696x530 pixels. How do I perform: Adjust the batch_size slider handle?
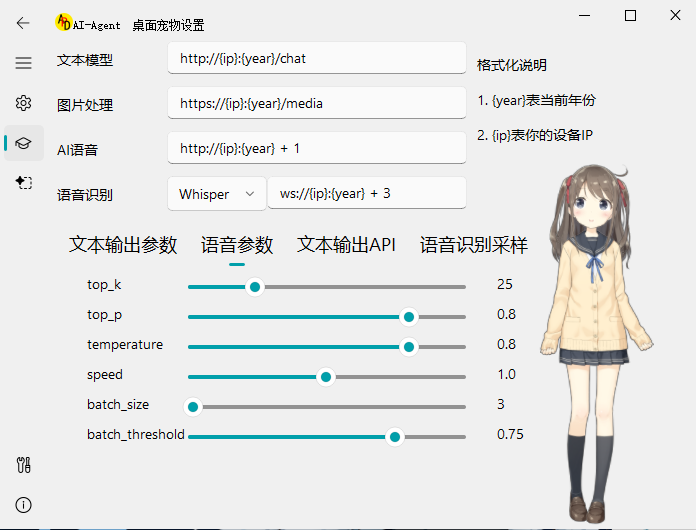tap(193, 407)
